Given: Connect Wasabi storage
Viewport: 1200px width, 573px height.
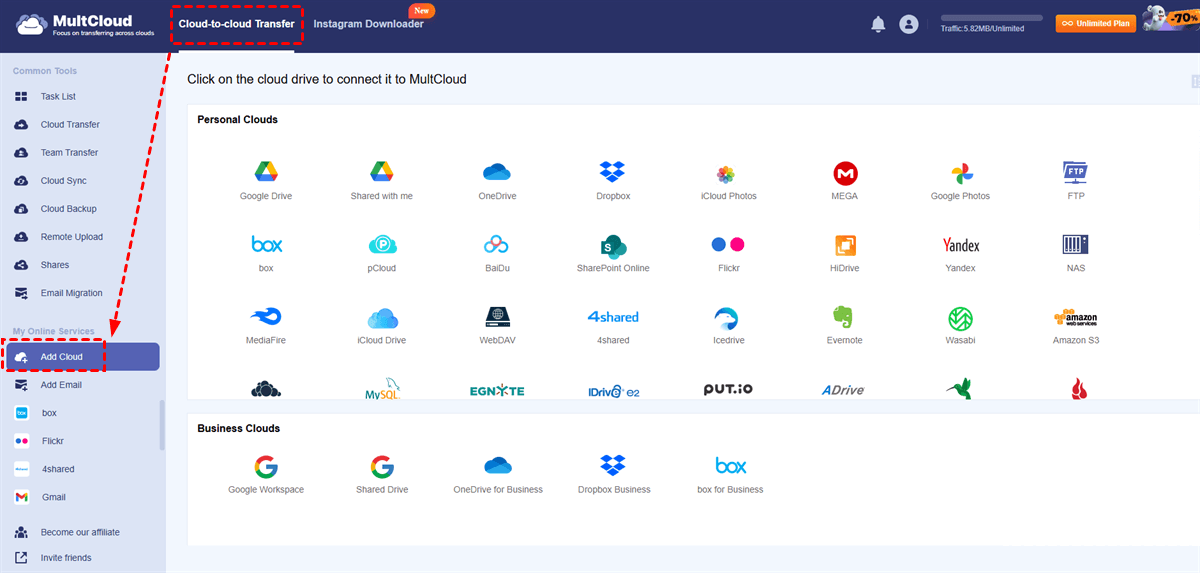Looking at the screenshot, I should (x=960, y=325).
